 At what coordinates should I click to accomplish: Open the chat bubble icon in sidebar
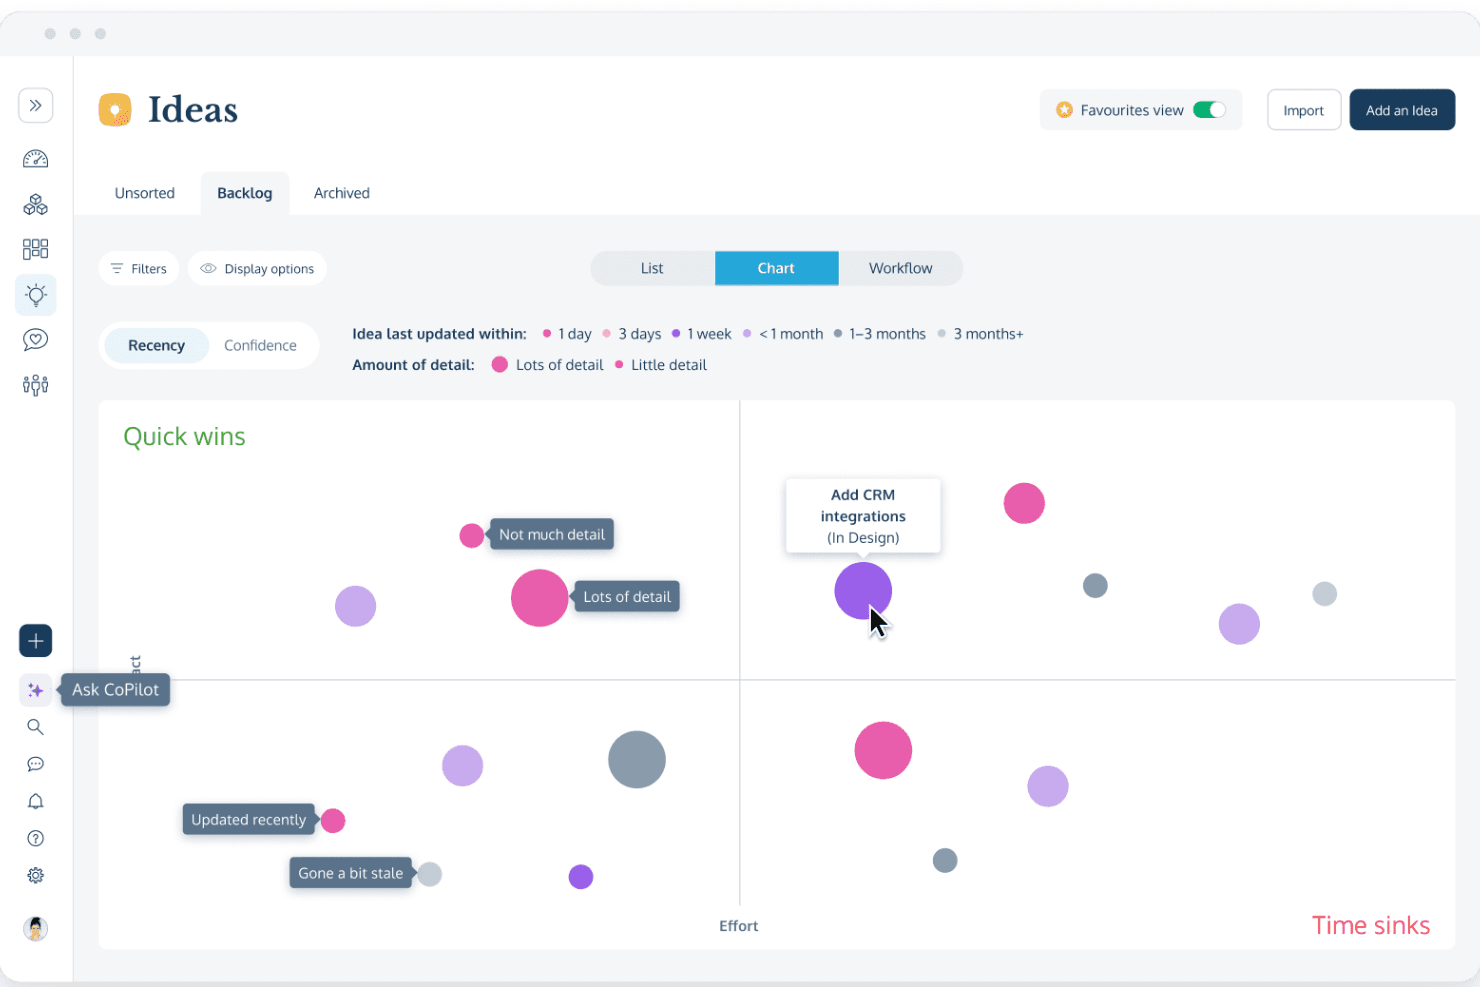pyautogui.click(x=35, y=764)
